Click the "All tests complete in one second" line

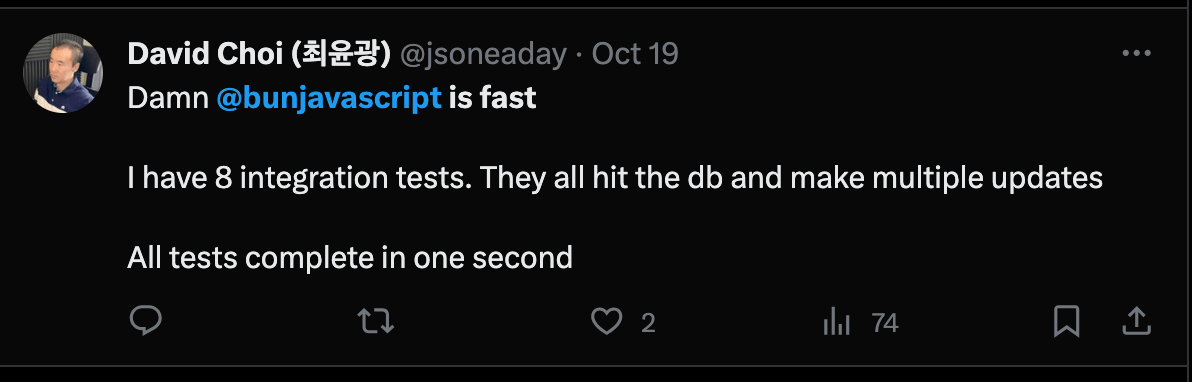(x=350, y=258)
